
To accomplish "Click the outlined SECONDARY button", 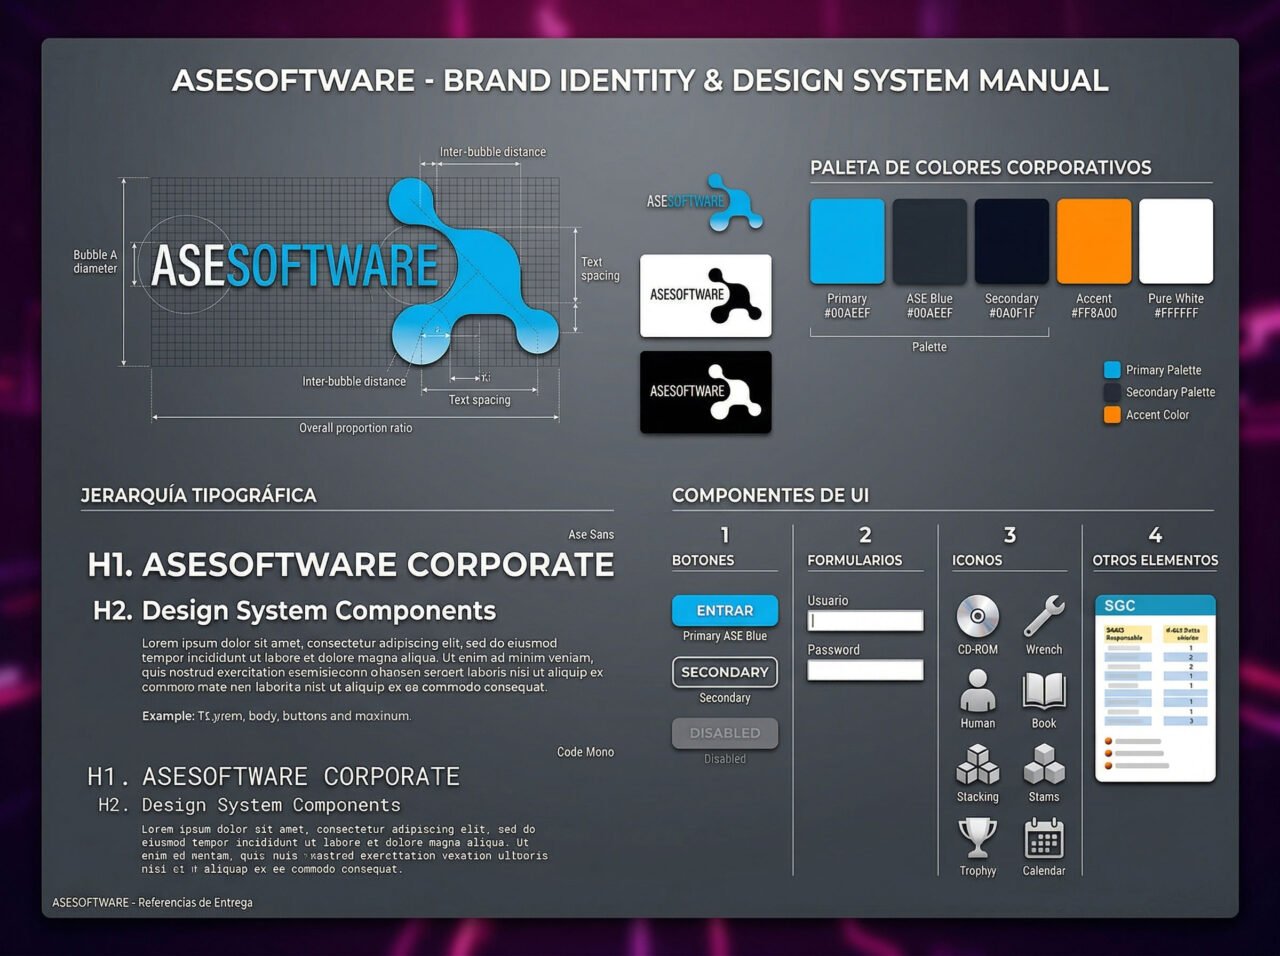I will coord(725,672).
